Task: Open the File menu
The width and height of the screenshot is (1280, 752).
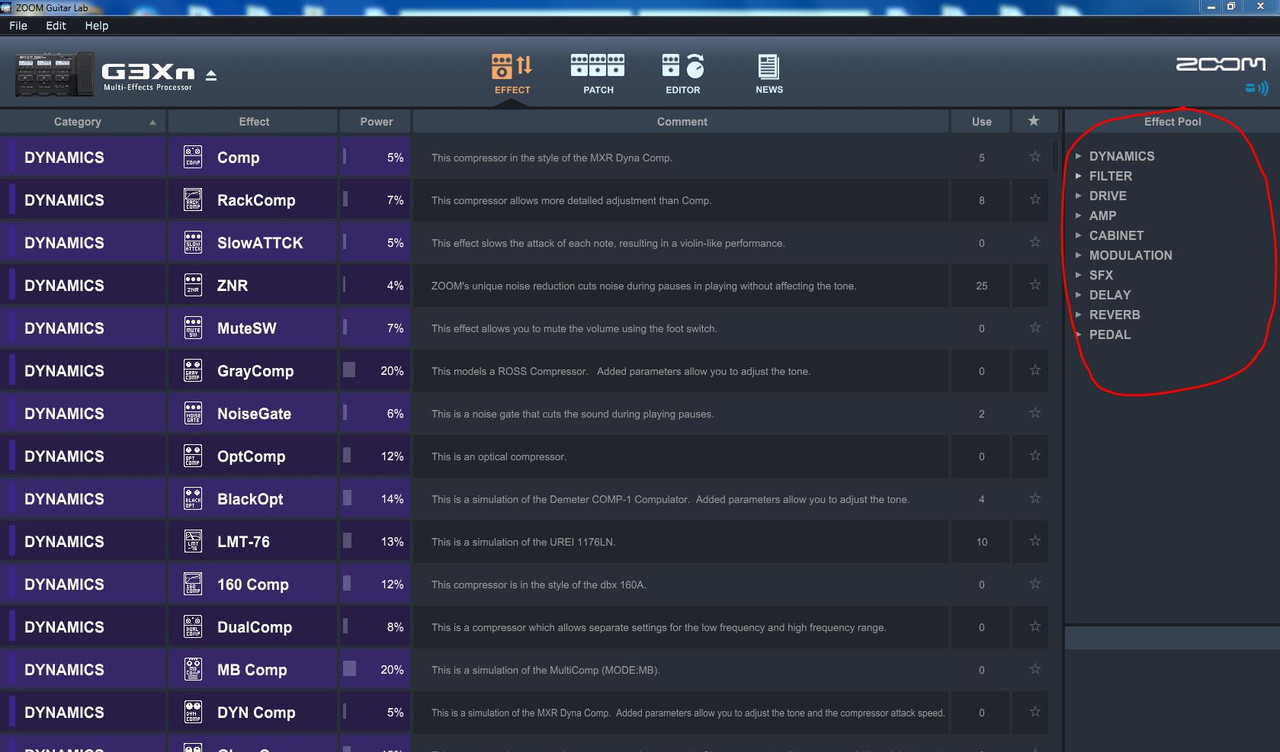Action: 18,25
